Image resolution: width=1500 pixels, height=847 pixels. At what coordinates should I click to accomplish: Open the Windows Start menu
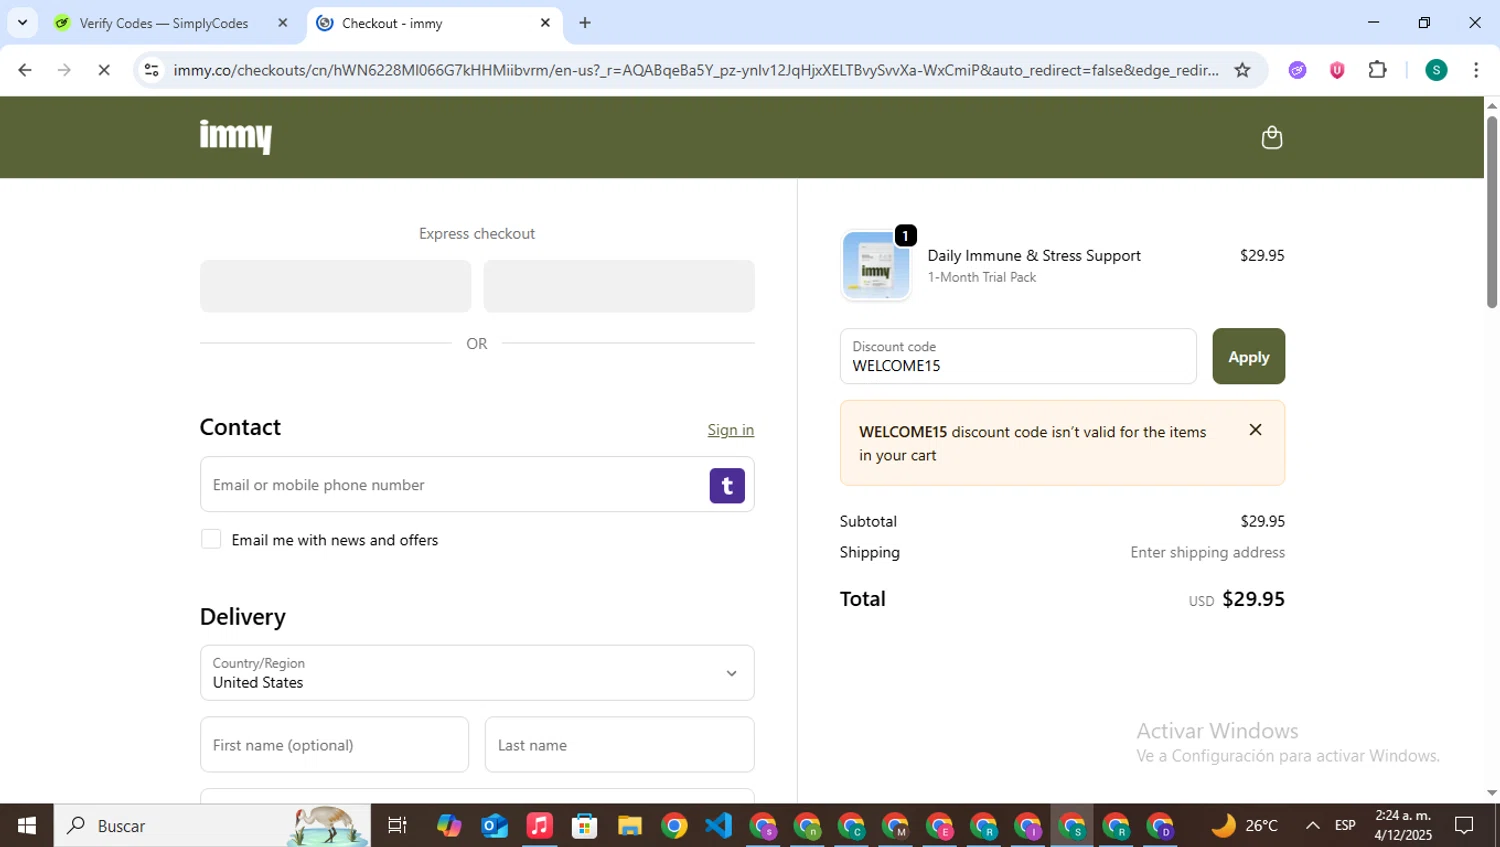point(27,826)
